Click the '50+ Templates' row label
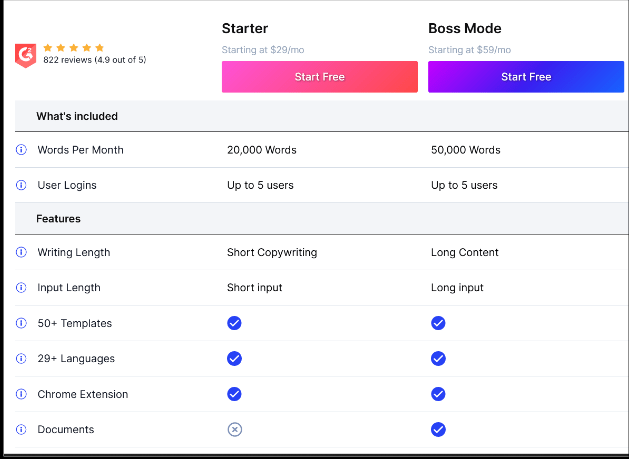629x459 pixels. click(75, 323)
